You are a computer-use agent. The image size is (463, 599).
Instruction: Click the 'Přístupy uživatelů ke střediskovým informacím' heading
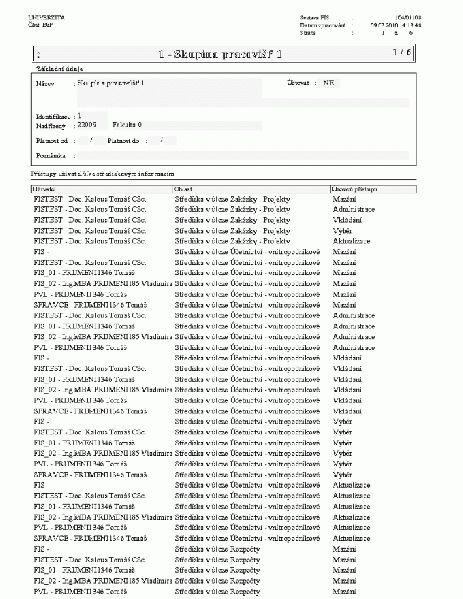click(103, 174)
